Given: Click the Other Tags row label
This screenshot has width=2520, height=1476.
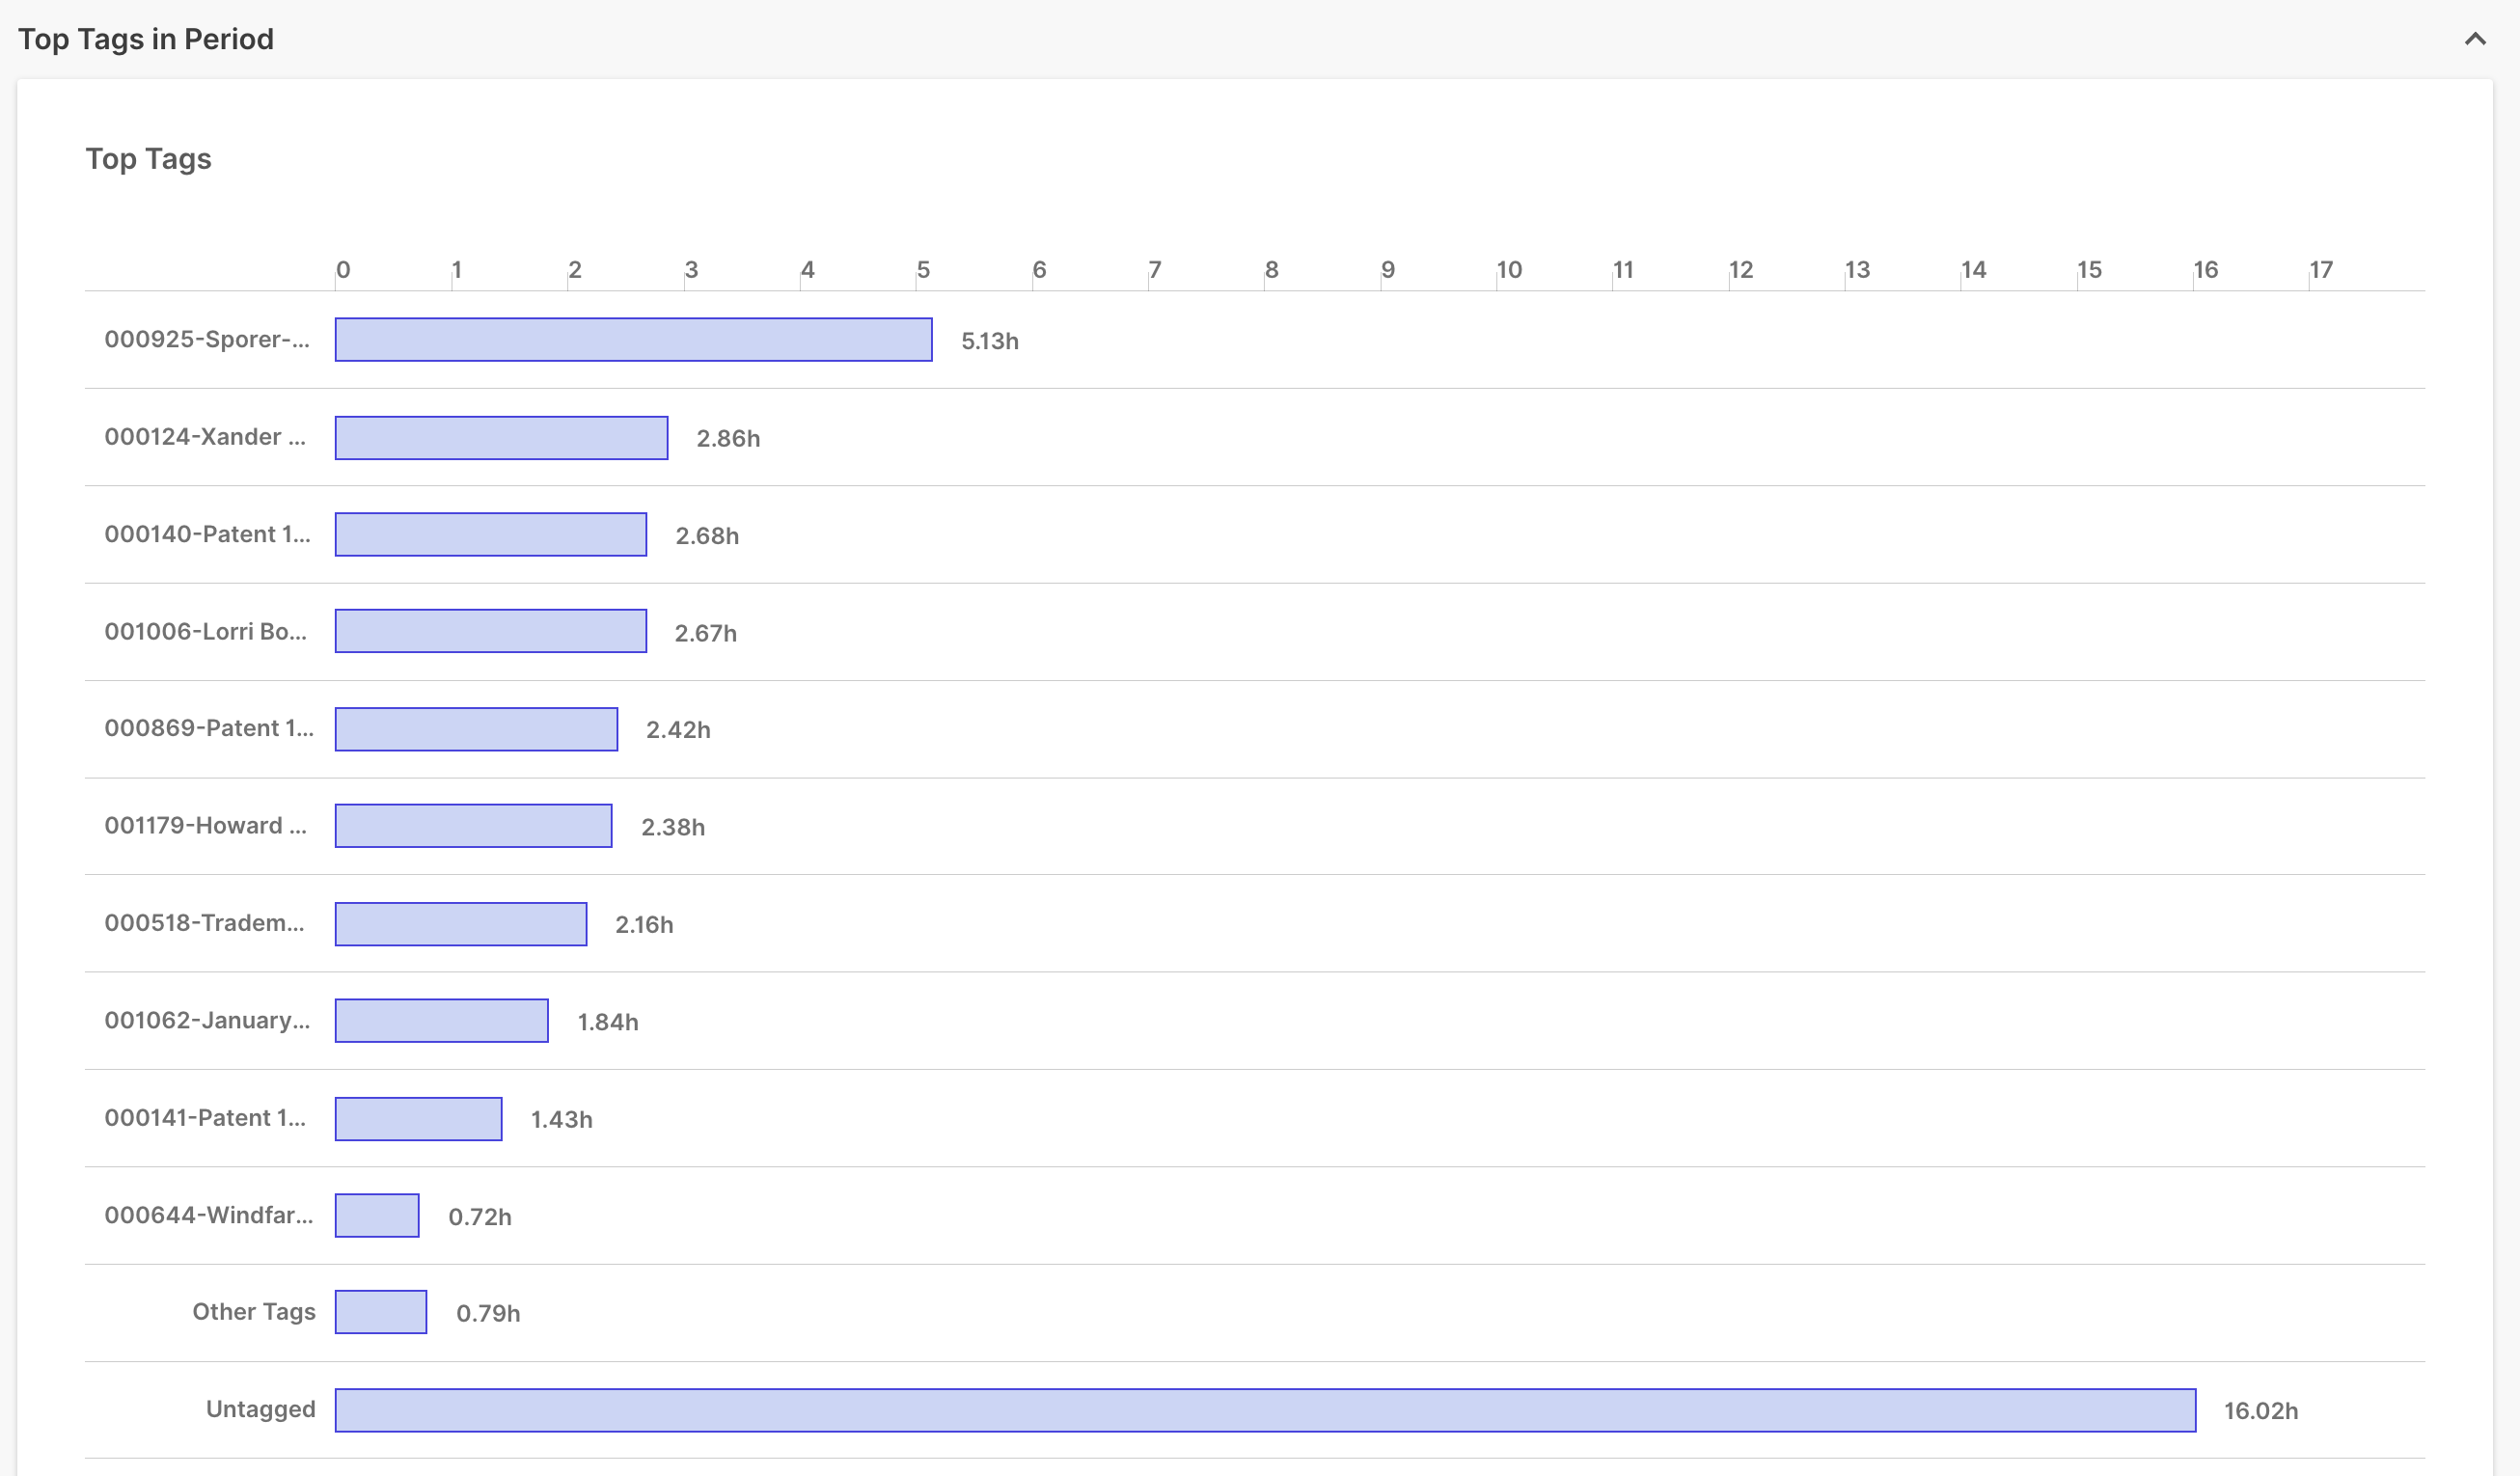Looking at the screenshot, I should pyautogui.click(x=254, y=1312).
